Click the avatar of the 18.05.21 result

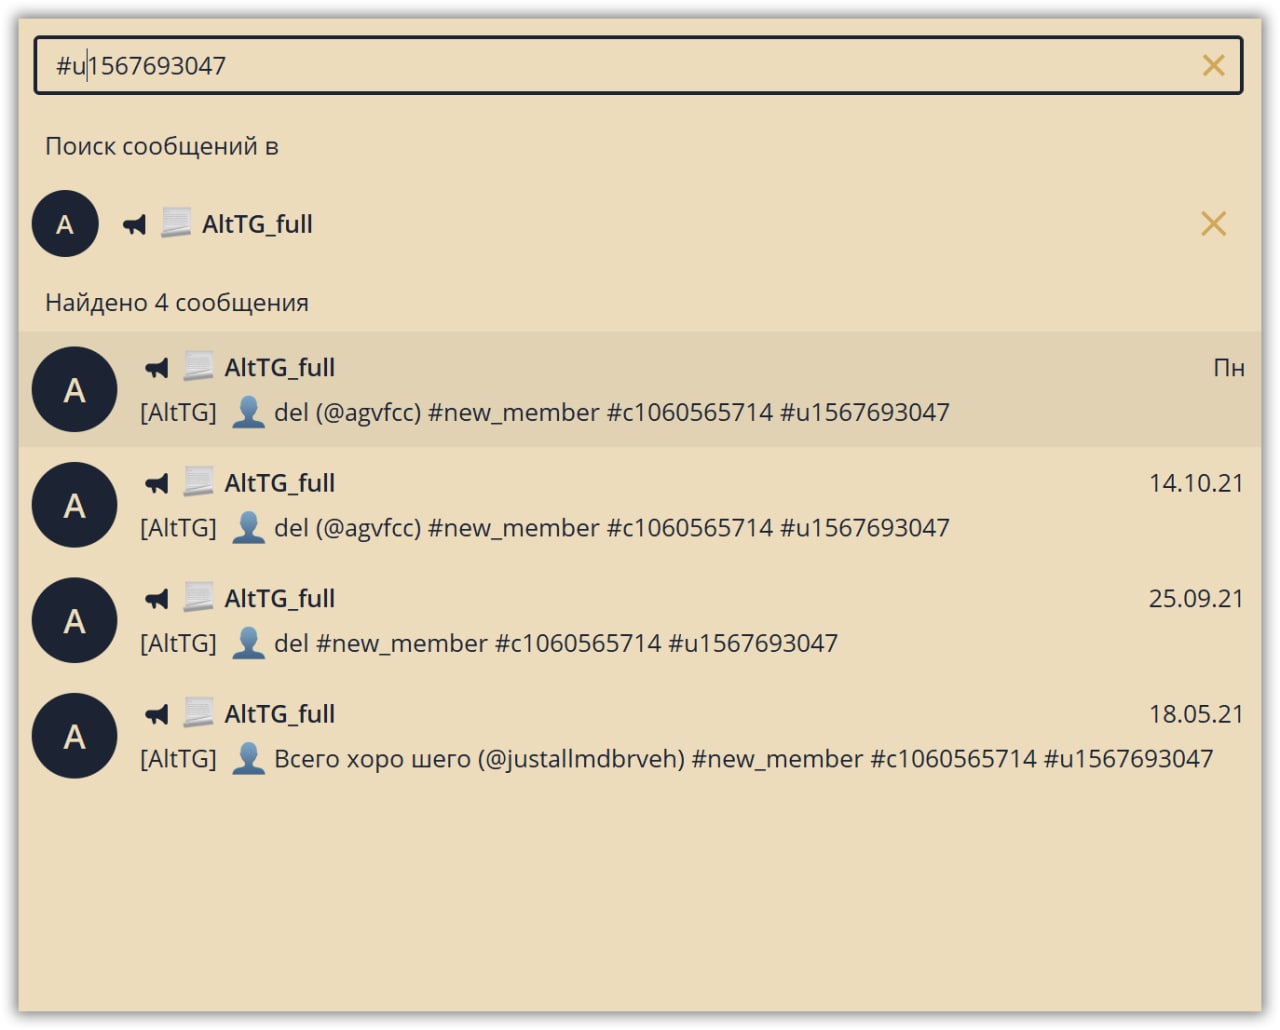point(74,736)
